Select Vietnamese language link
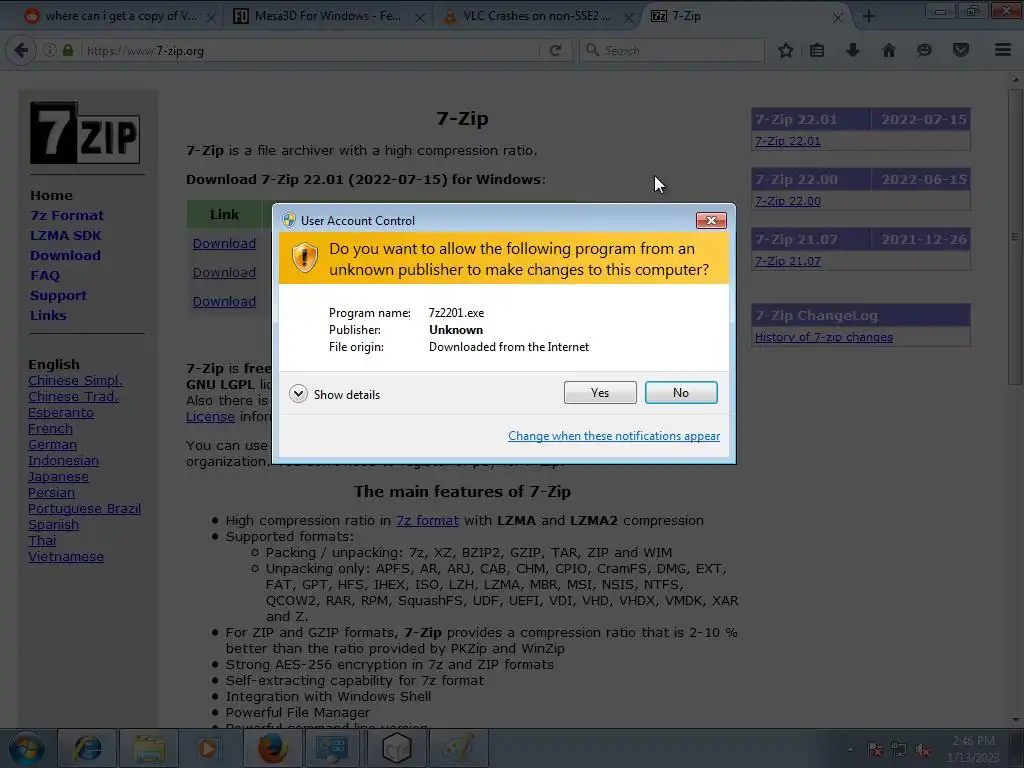Screen dimensions: 1024x768 point(66,557)
